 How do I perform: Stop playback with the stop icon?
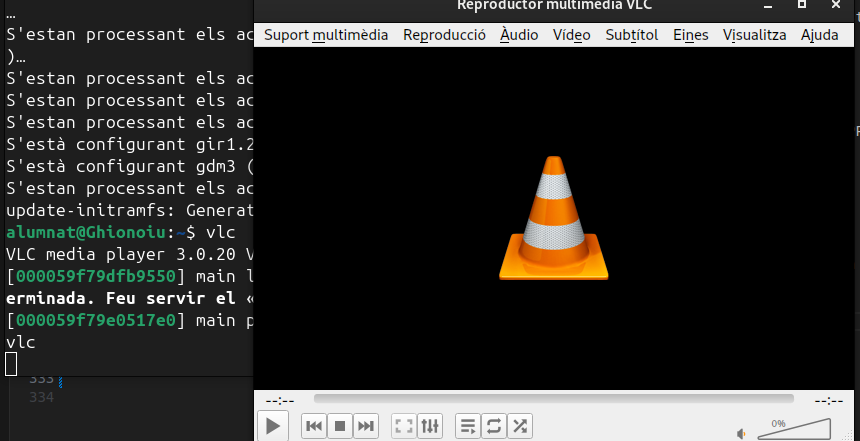(x=340, y=426)
